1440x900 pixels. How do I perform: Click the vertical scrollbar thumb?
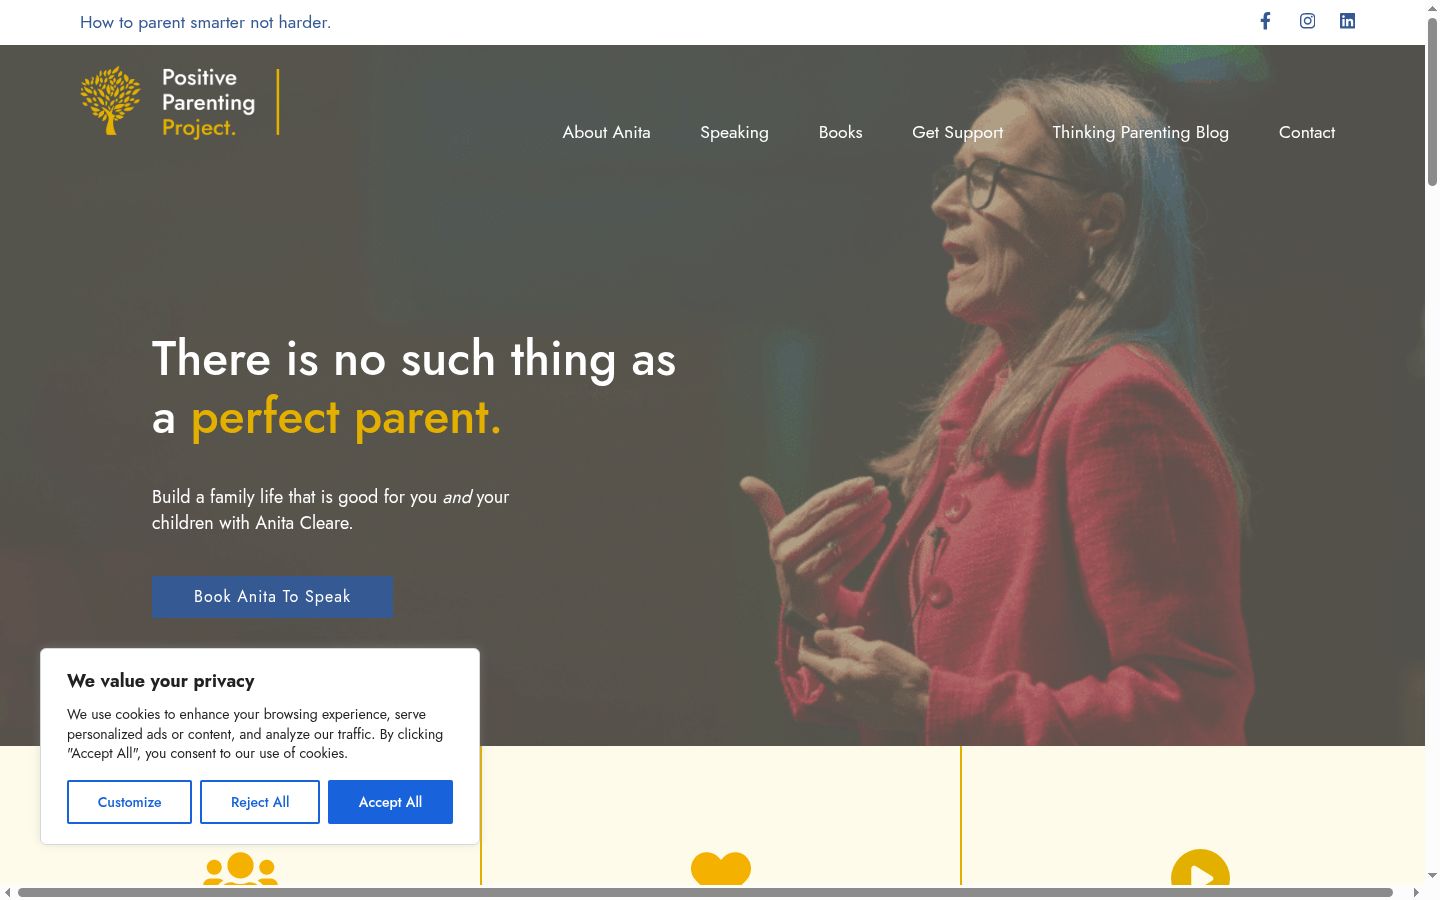coord(1432,100)
